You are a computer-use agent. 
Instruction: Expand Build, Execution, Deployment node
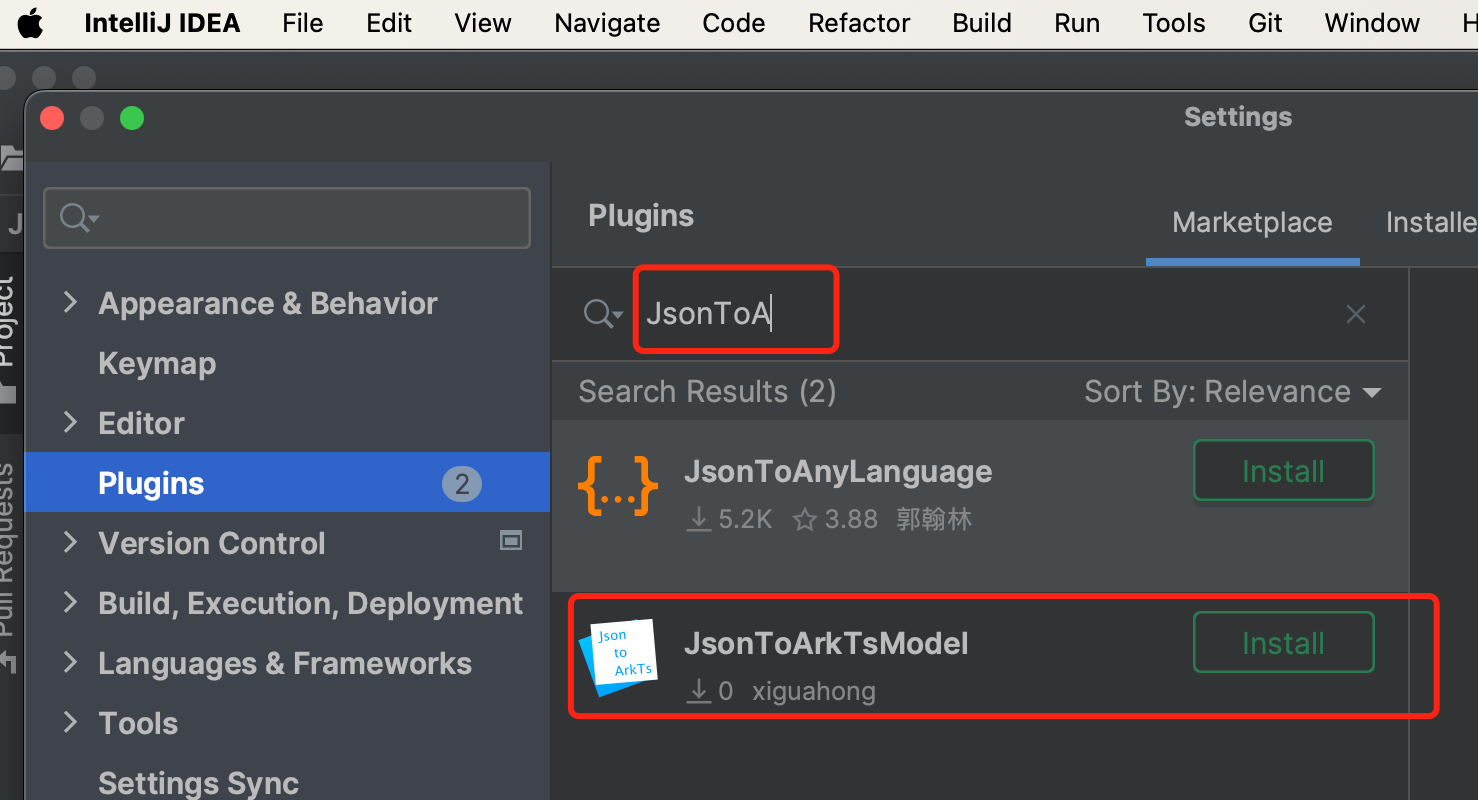pyautogui.click(x=70, y=603)
